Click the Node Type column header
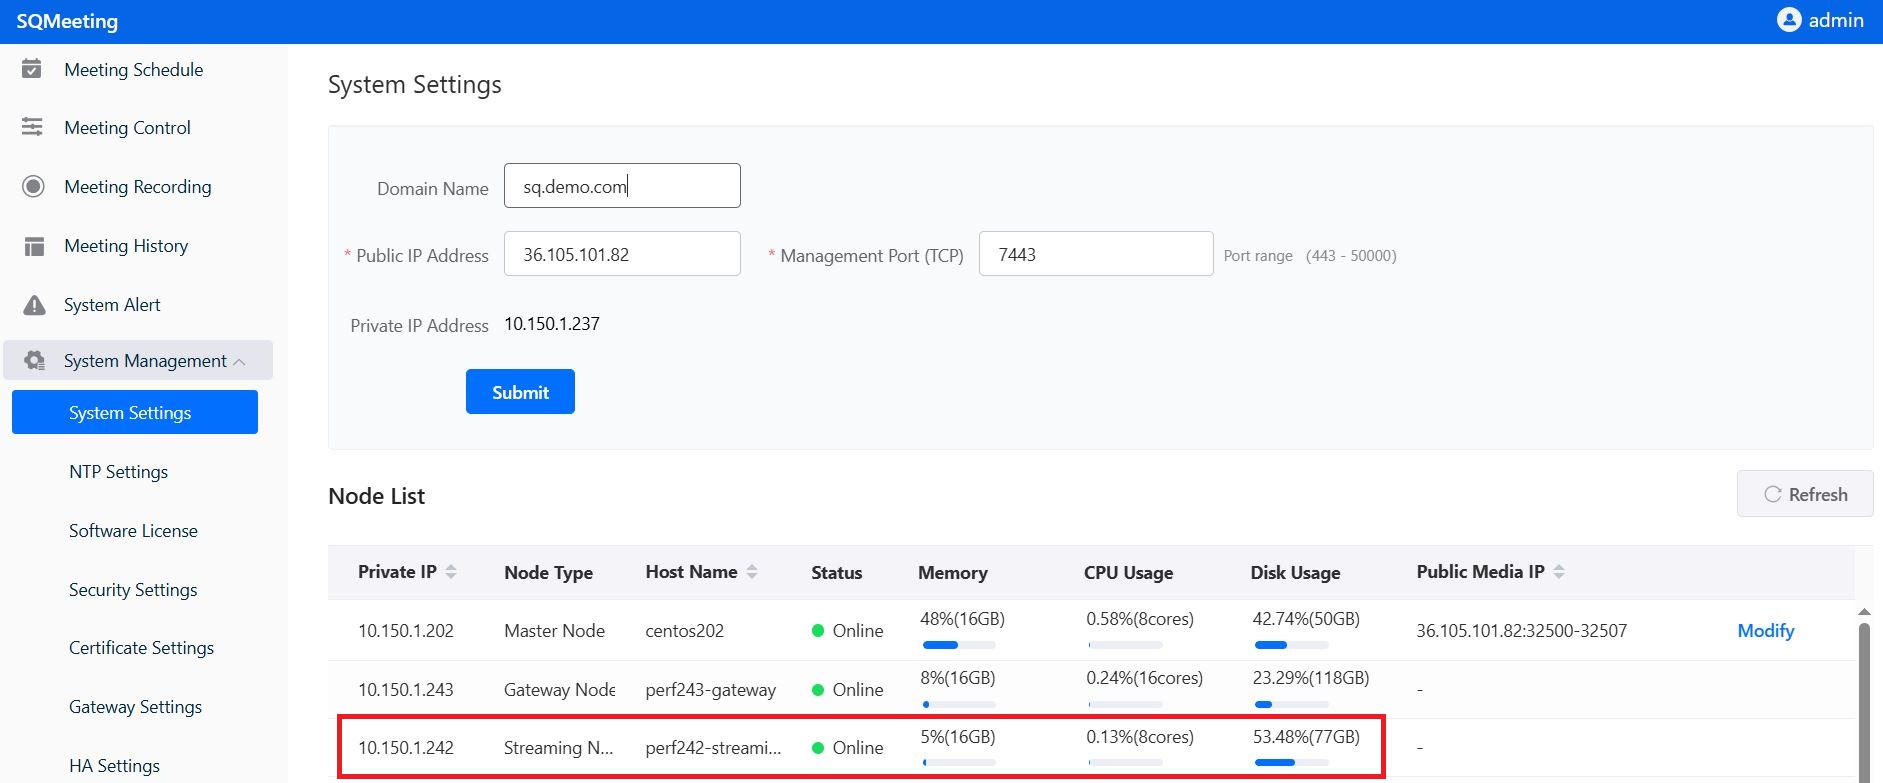 coord(548,572)
